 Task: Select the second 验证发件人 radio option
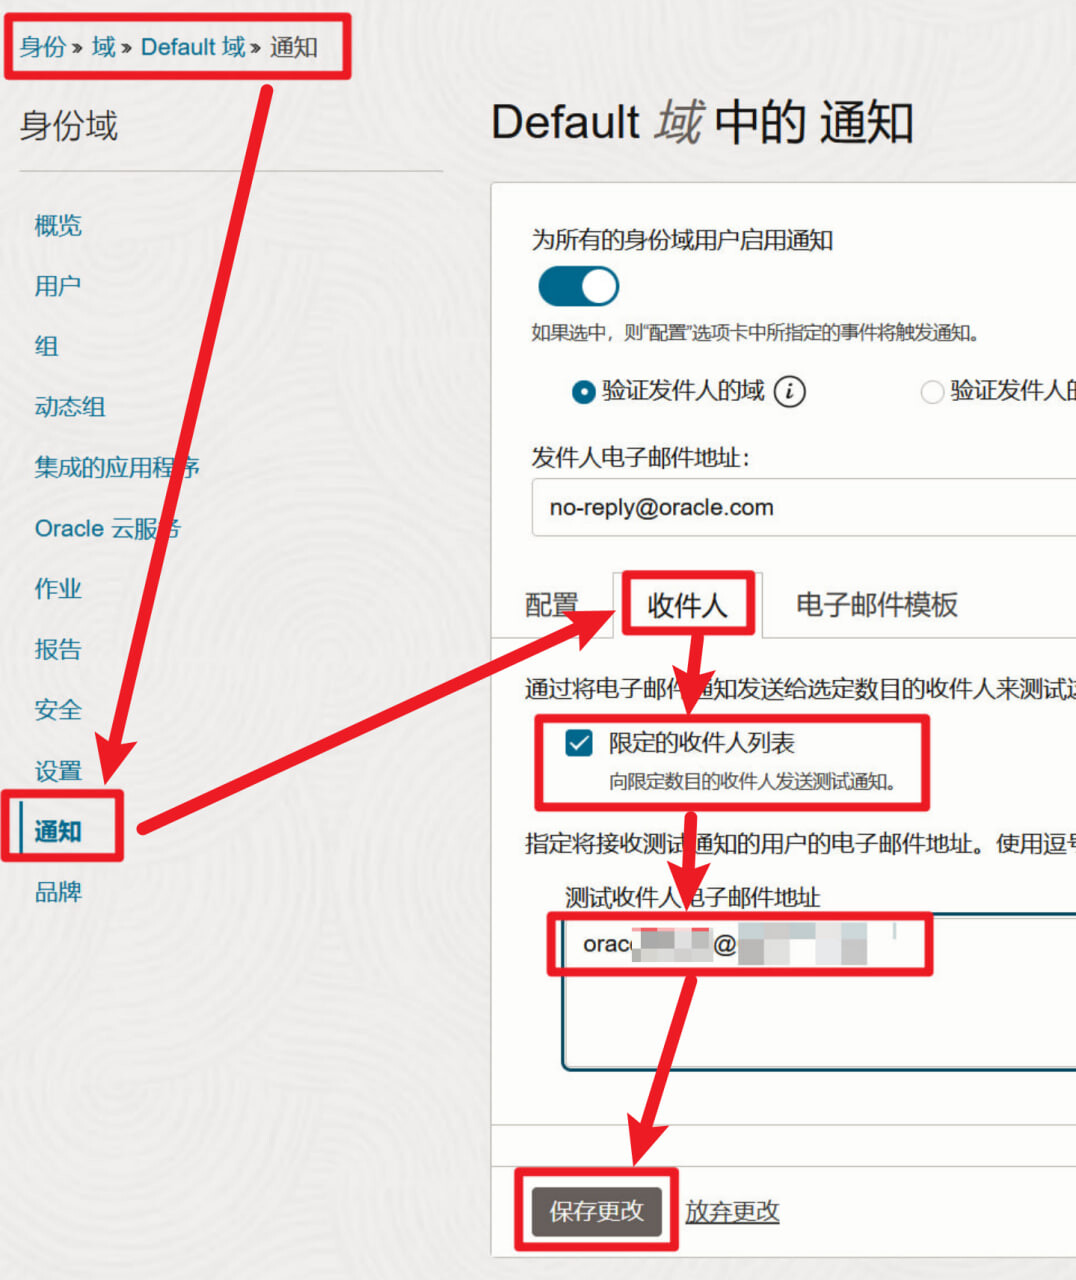coord(931,392)
